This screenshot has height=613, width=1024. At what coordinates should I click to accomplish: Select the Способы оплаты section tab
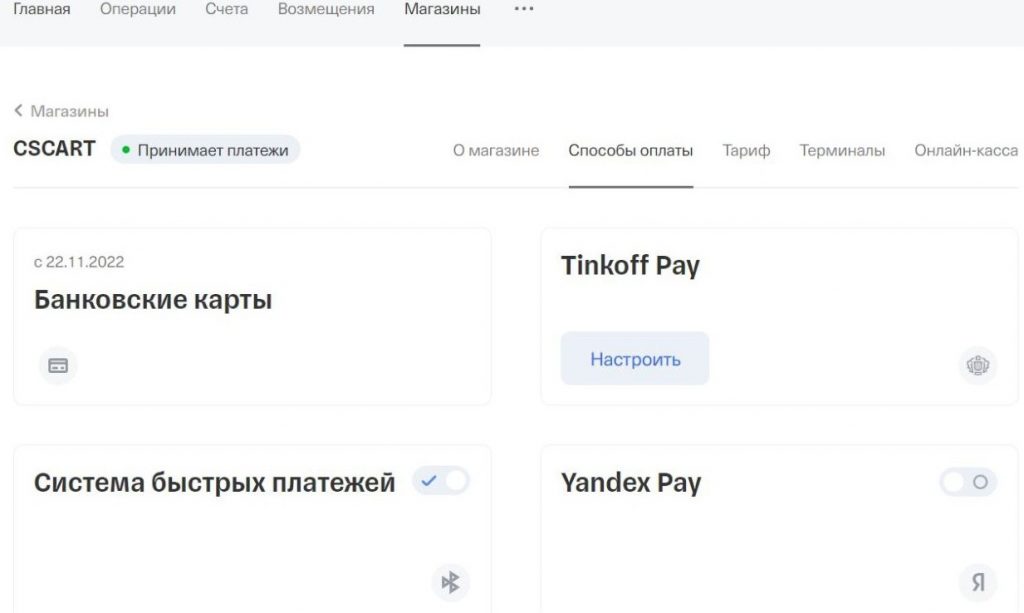pyautogui.click(x=630, y=151)
